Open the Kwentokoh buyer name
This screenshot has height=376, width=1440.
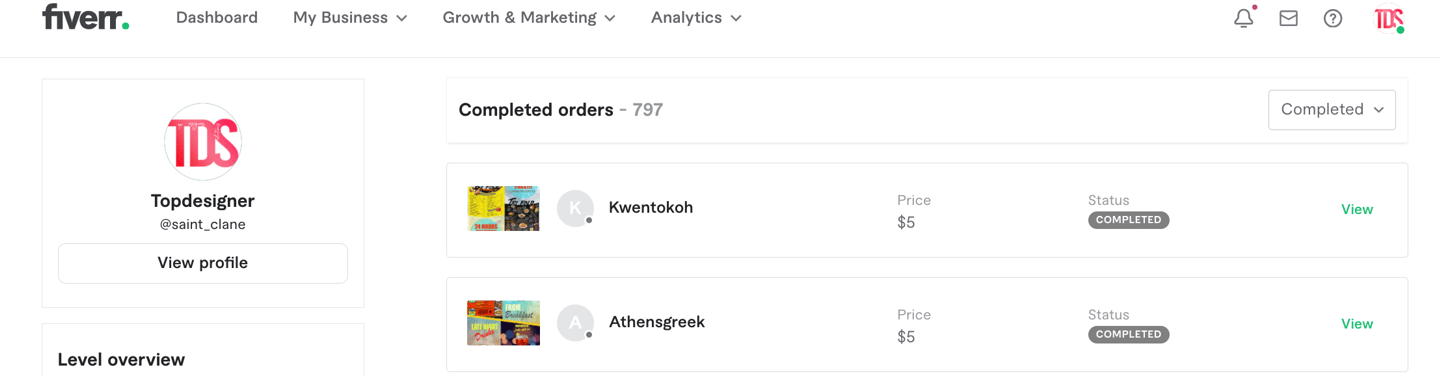tap(651, 208)
